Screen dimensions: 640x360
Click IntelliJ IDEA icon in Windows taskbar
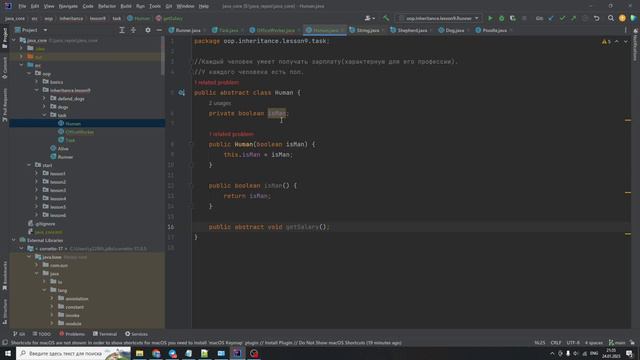[x=237, y=353]
